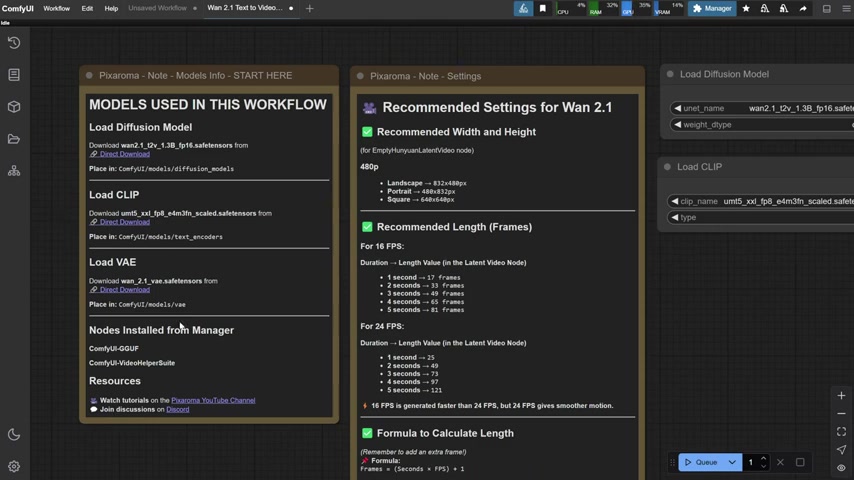854x480 pixels.
Task: Toggle the bottom panel icon
Action: 827,9
